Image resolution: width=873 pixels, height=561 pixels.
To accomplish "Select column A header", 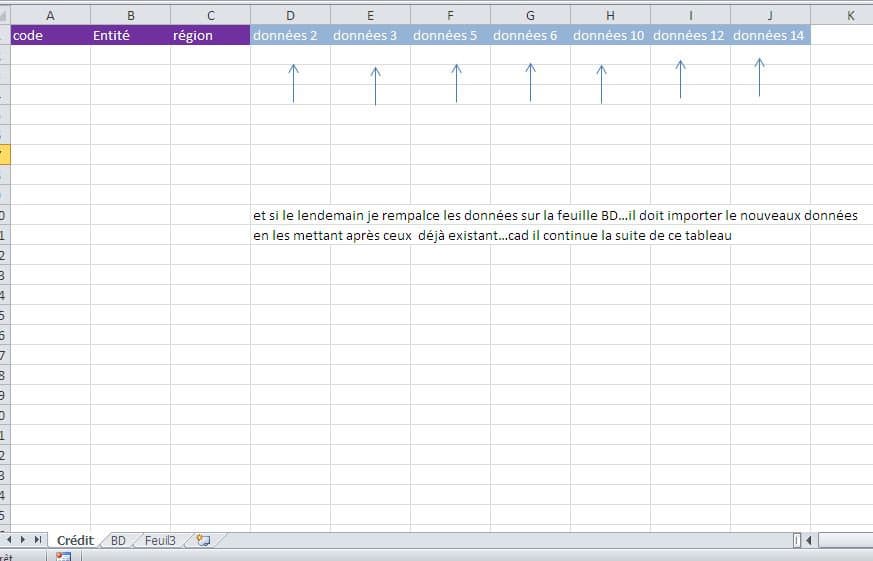I will 50,16.
